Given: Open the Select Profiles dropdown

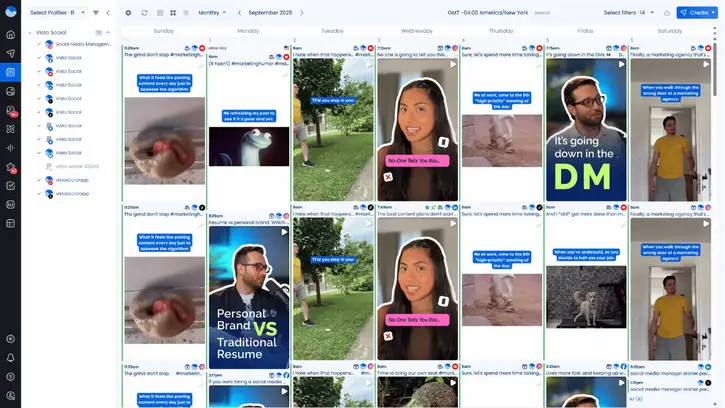Looking at the screenshot, I should (x=57, y=13).
